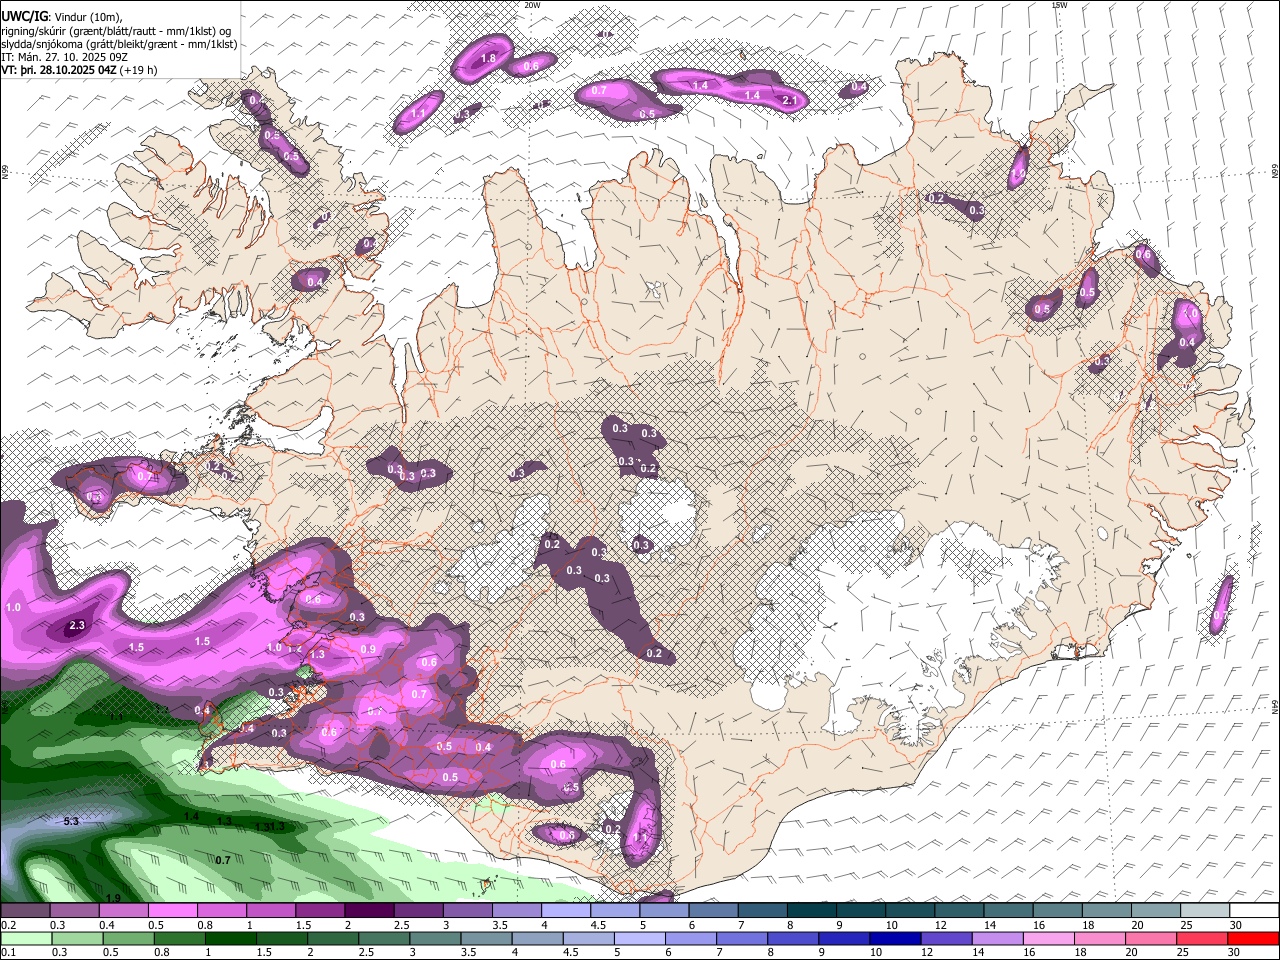Click the 15W longitude label

click(1060, 5)
